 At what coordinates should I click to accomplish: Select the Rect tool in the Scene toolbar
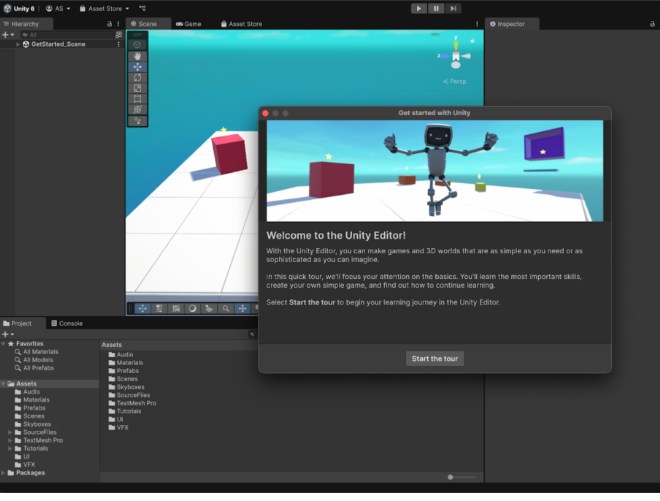tap(138, 99)
